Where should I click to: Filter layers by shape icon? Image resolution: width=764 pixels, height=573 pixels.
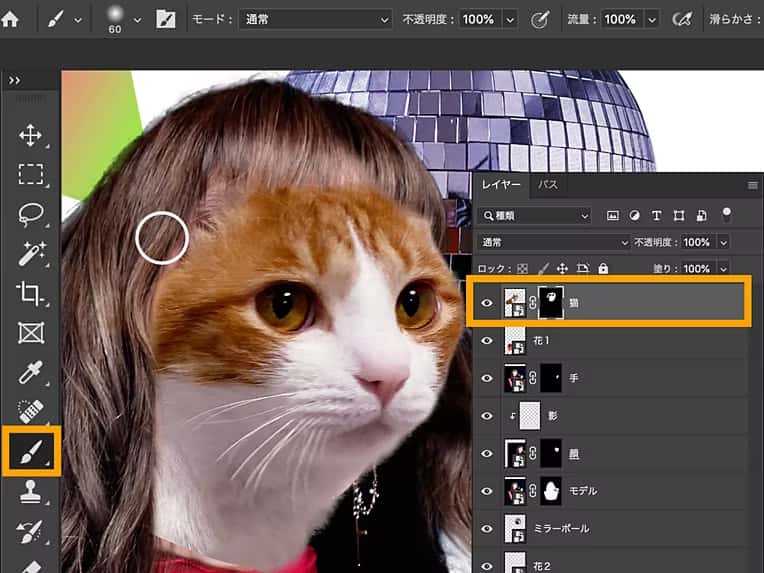(679, 215)
